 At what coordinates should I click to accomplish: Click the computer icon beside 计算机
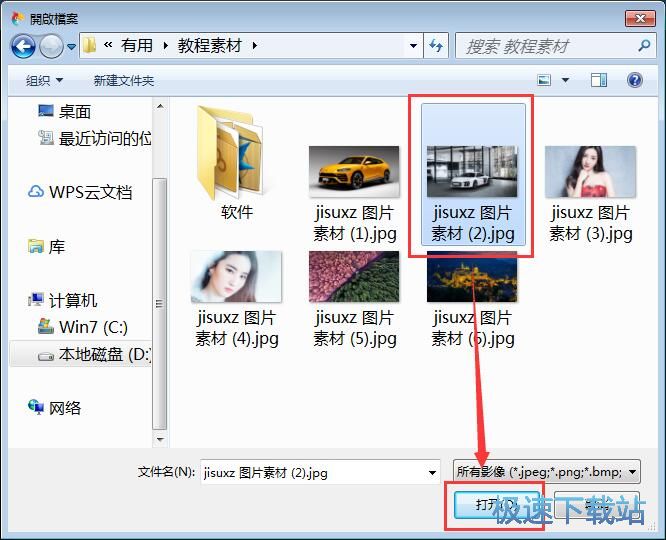tap(36, 300)
